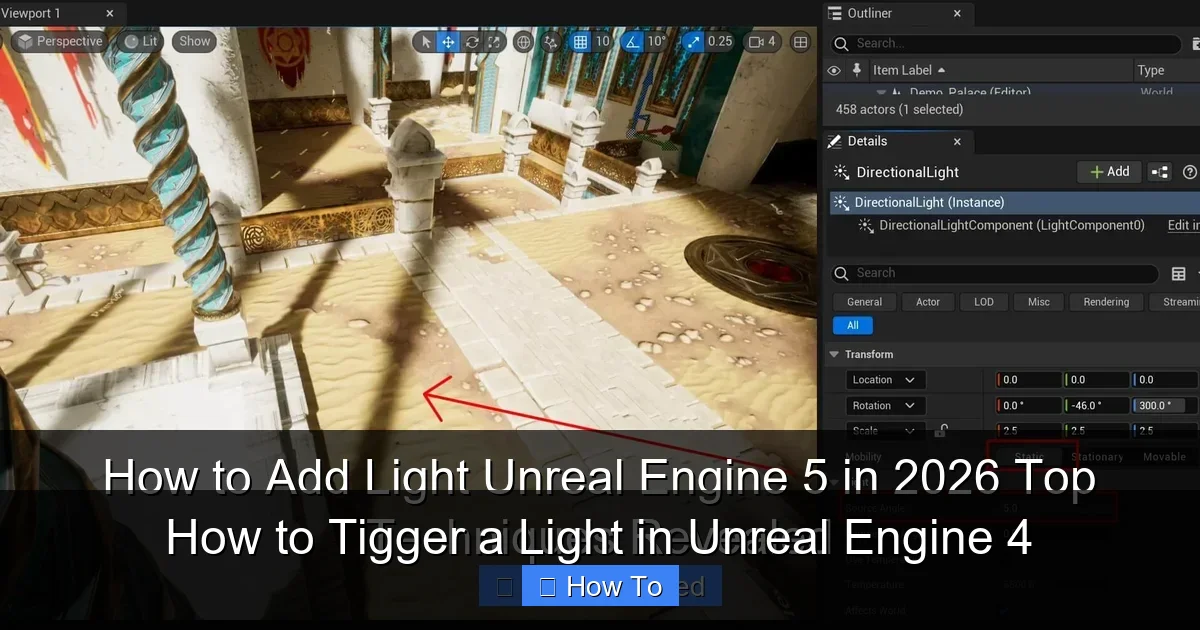Click the Show button in viewport
Viewport: 1200px width, 630px height.
[193, 41]
